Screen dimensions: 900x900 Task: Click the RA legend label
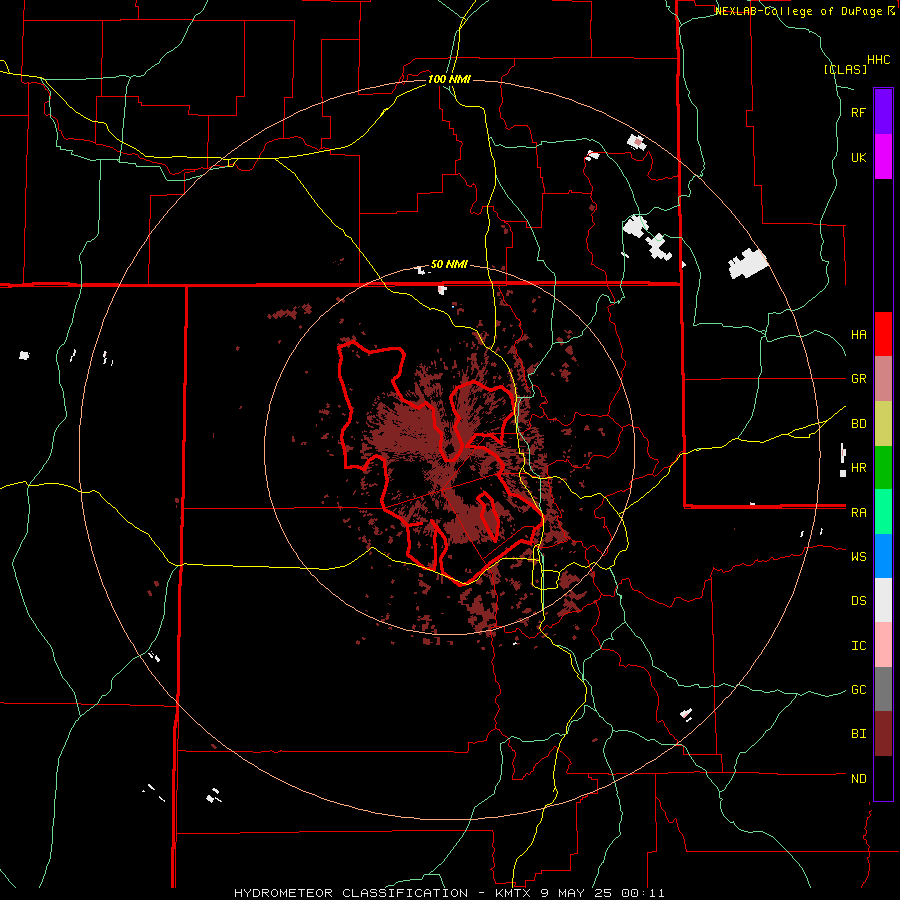point(858,513)
